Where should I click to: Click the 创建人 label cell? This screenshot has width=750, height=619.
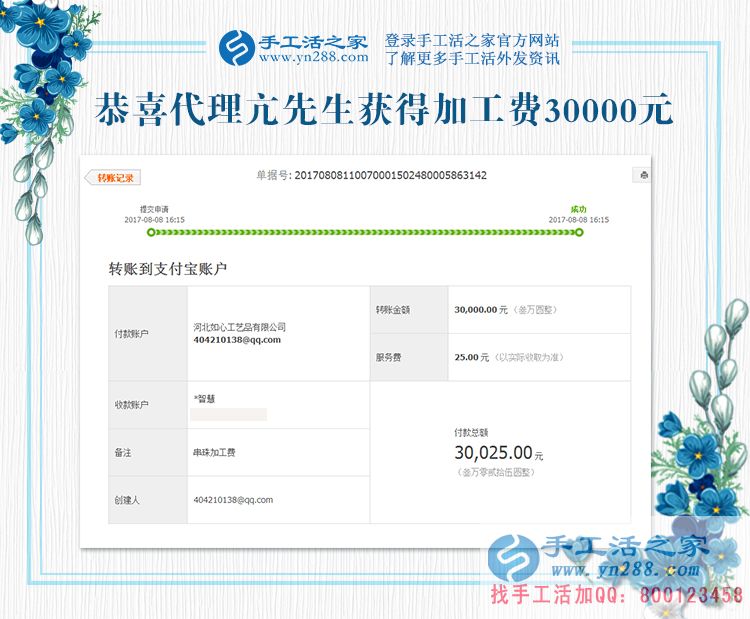coord(148,500)
